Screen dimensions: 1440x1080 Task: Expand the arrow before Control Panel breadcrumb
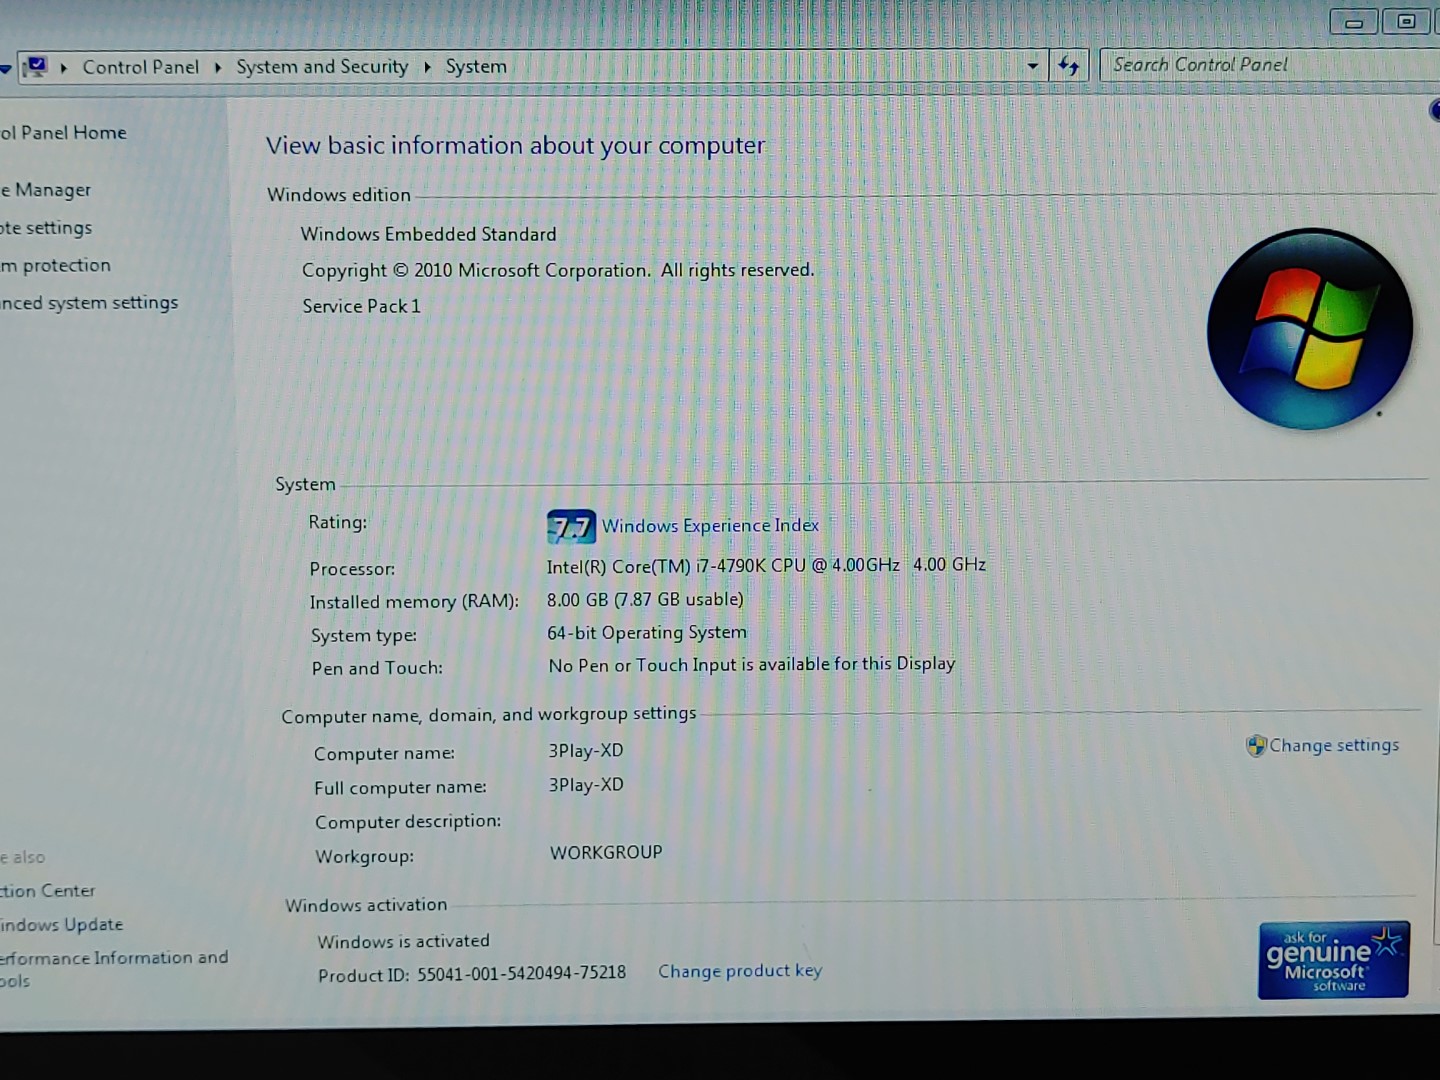click(64, 68)
